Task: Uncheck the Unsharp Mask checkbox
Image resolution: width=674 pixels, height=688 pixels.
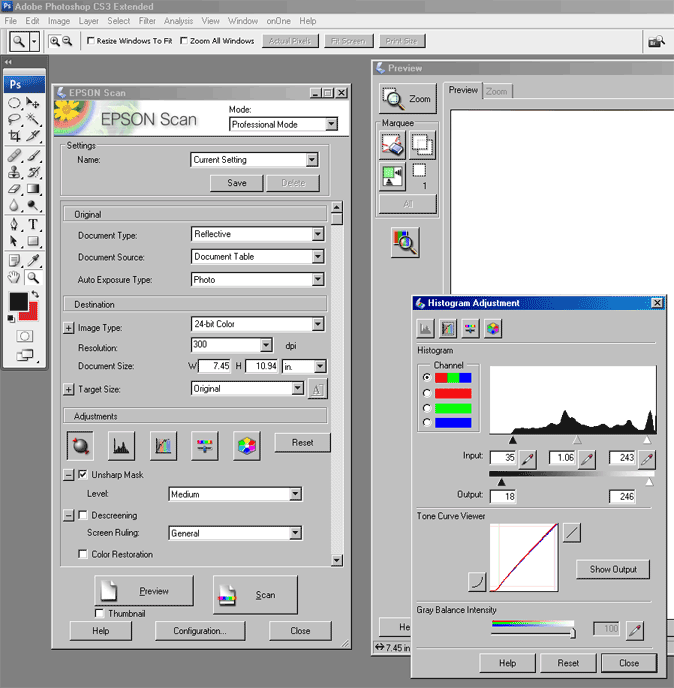Action: point(82,474)
